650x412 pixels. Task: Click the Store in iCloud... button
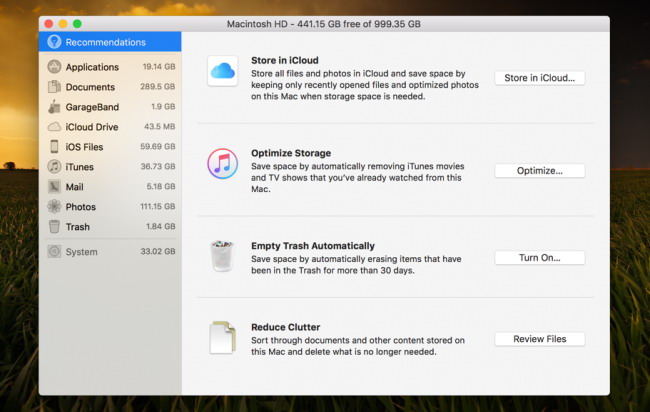(539, 78)
